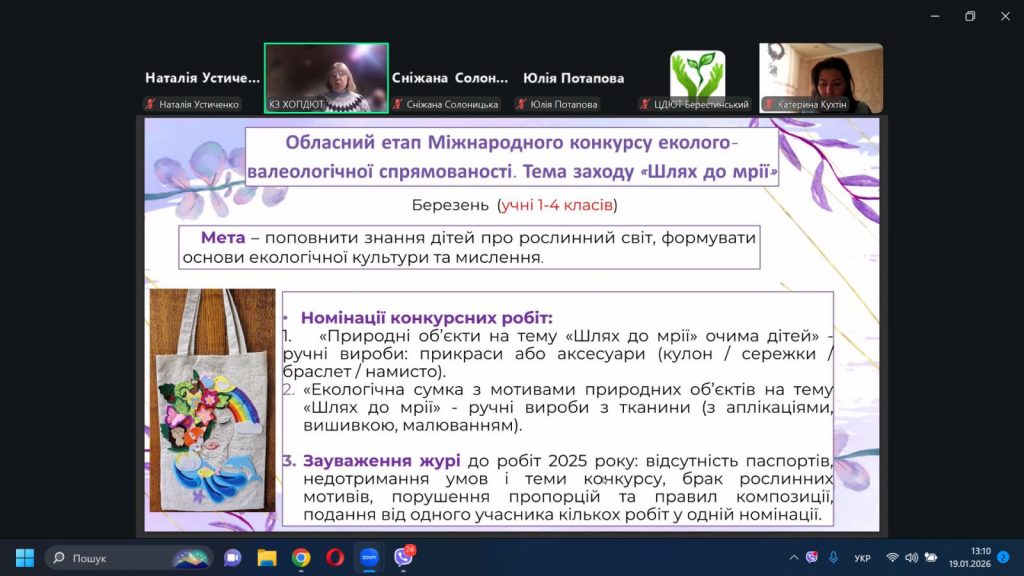Click Наталія Устиченко participant tile
Image resolution: width=1024 pixels, height=576 pixels.
[x=202, y=78]
